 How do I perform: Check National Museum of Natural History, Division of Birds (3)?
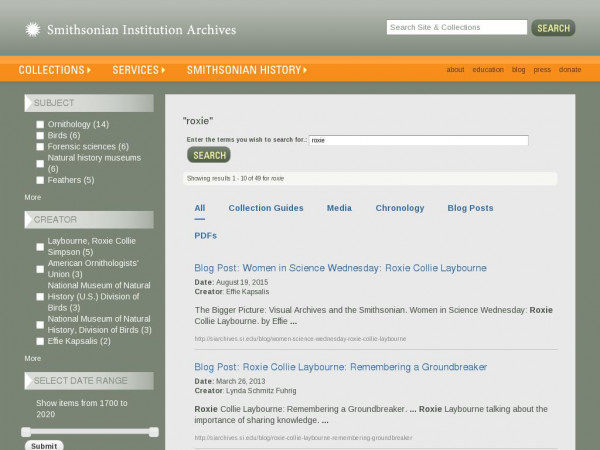[x=40, y=324]
